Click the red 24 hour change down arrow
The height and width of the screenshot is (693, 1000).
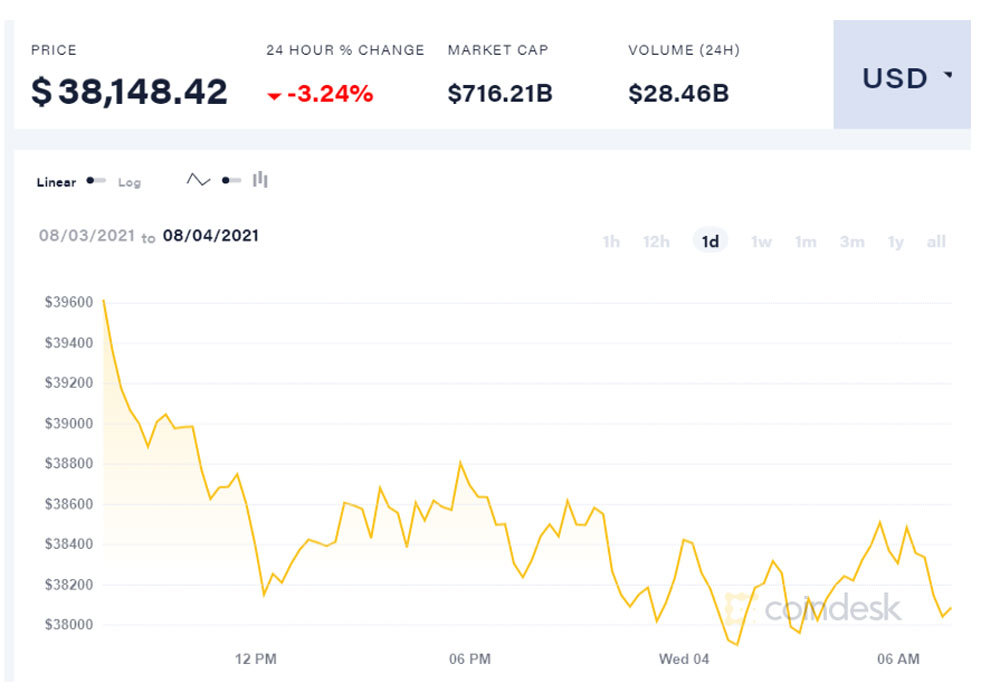(274, 96)
